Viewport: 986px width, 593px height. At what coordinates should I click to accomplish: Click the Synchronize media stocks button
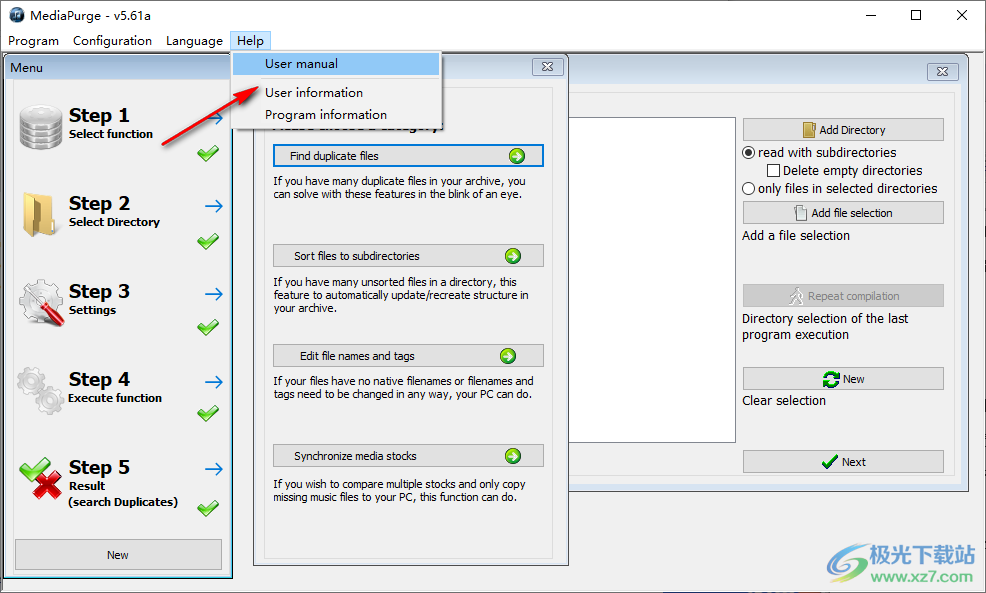408,456
